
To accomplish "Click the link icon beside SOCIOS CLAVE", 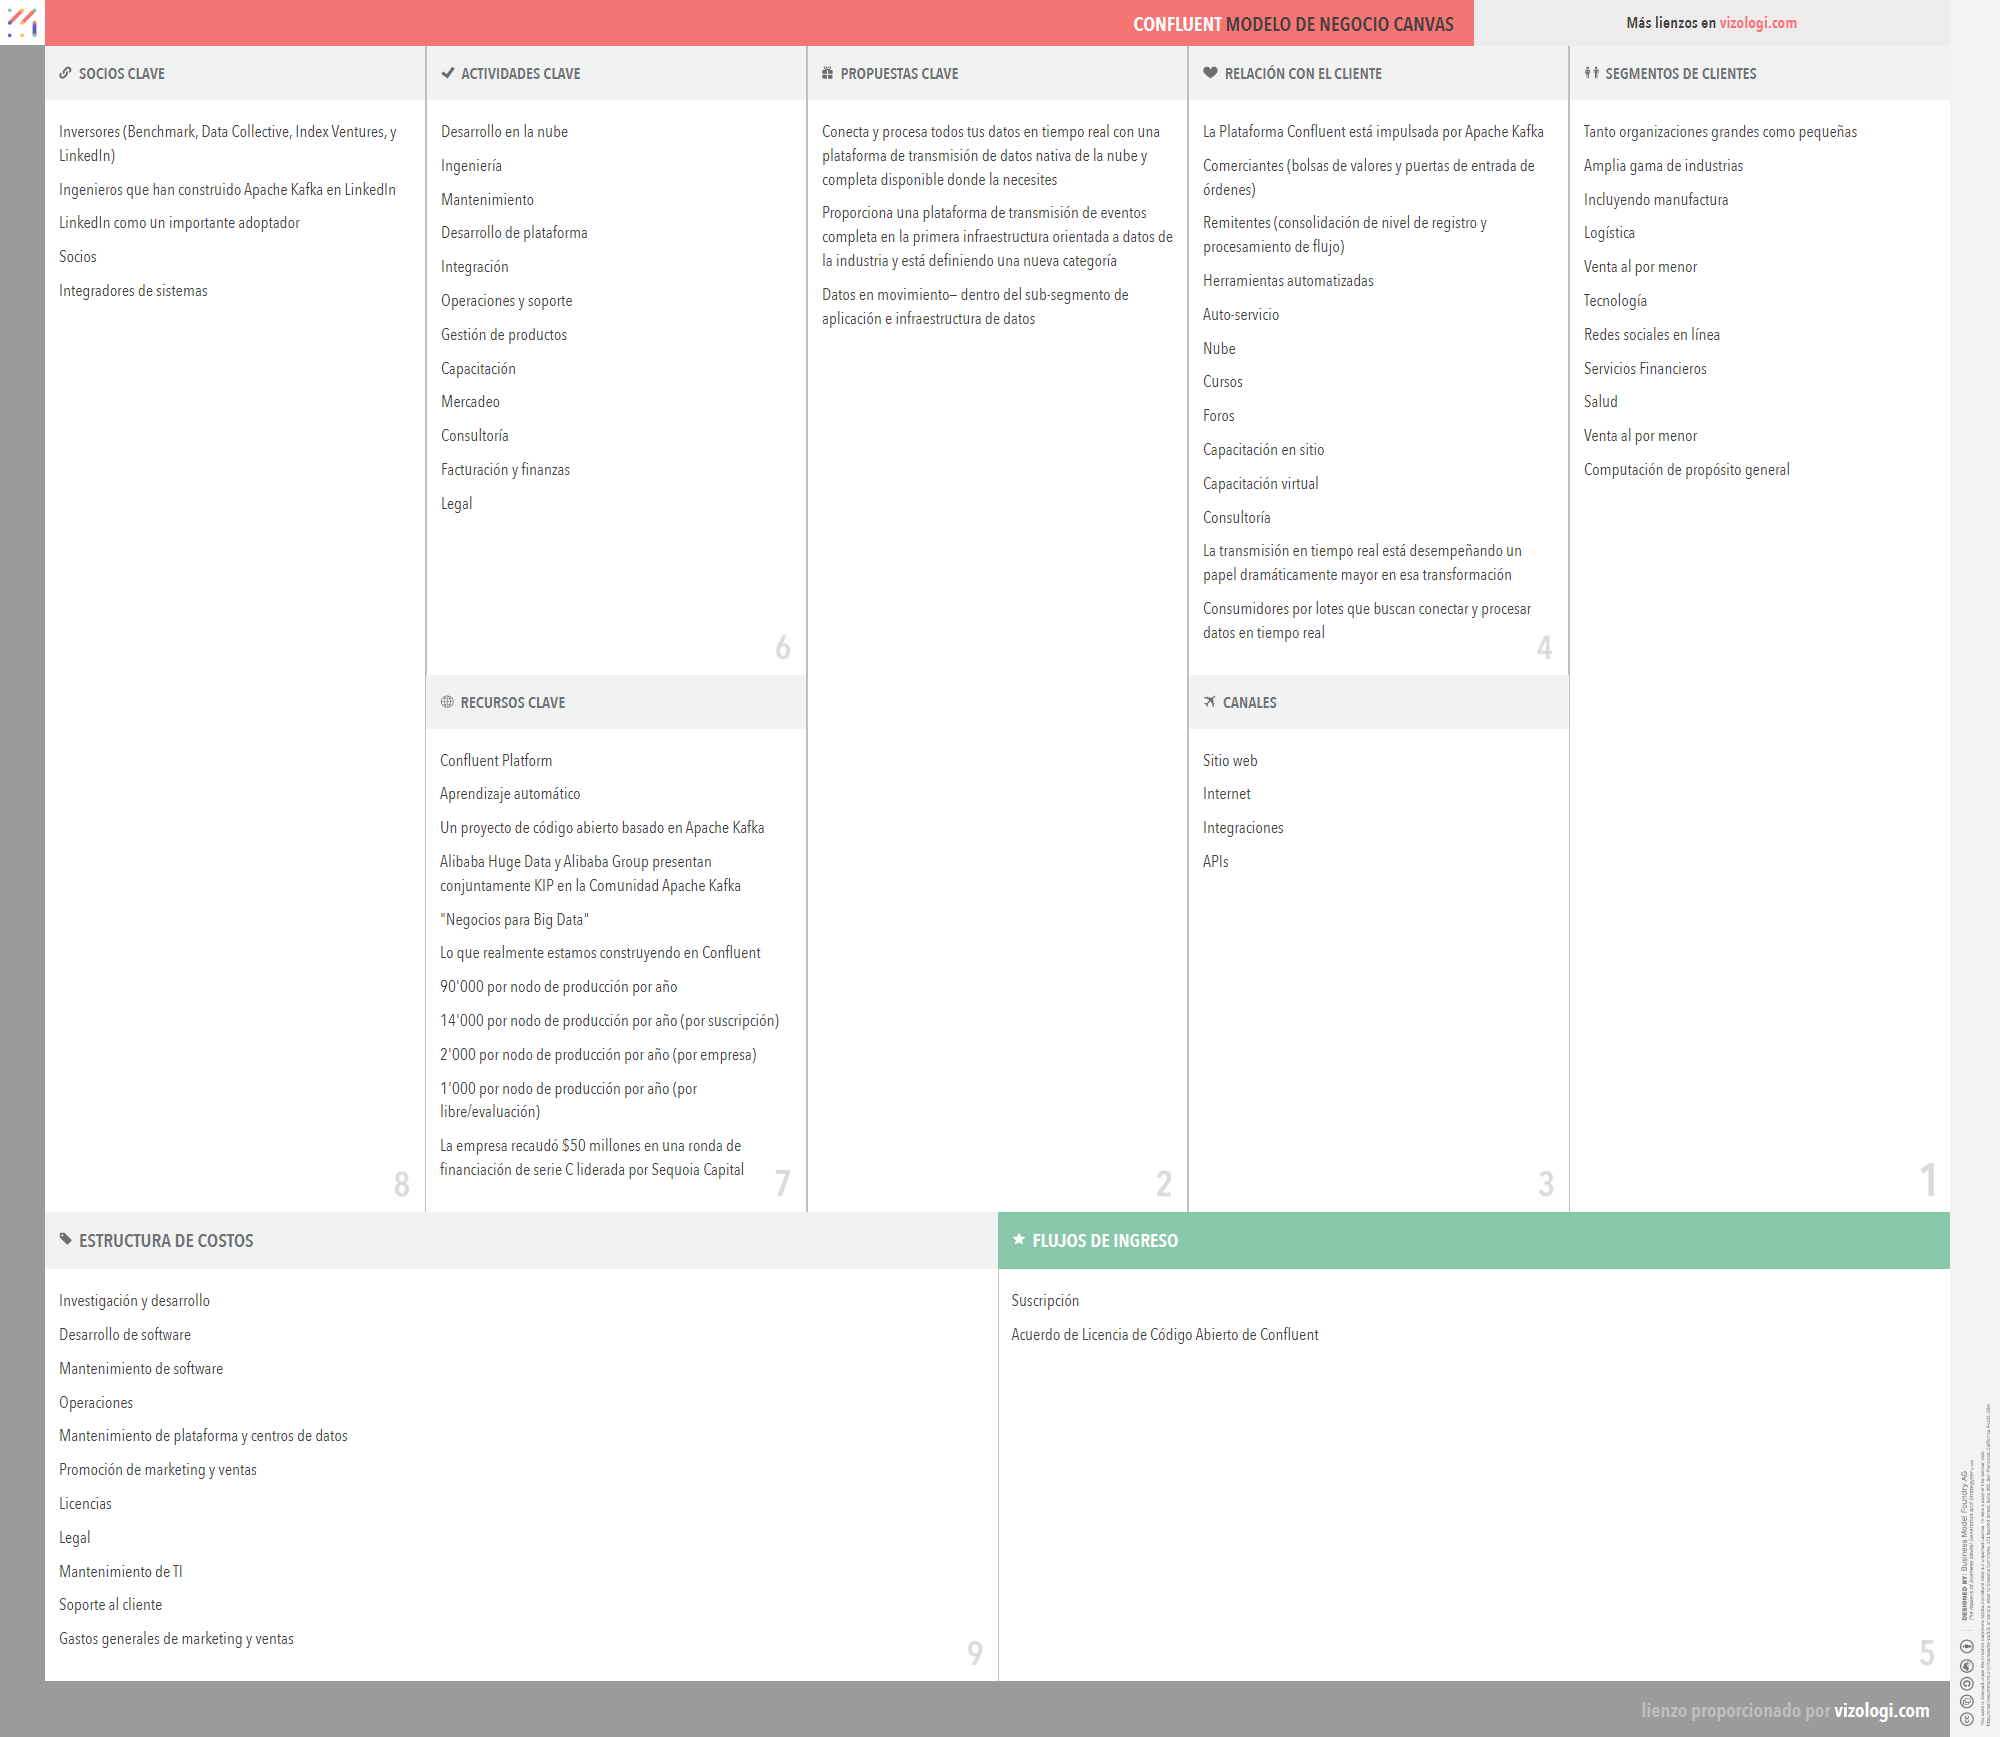I will click(65, 73).
